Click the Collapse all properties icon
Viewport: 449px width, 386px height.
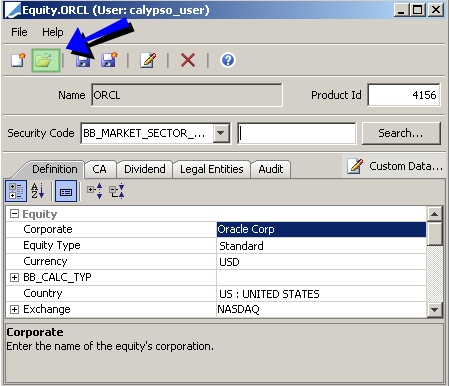click(117, 191)
